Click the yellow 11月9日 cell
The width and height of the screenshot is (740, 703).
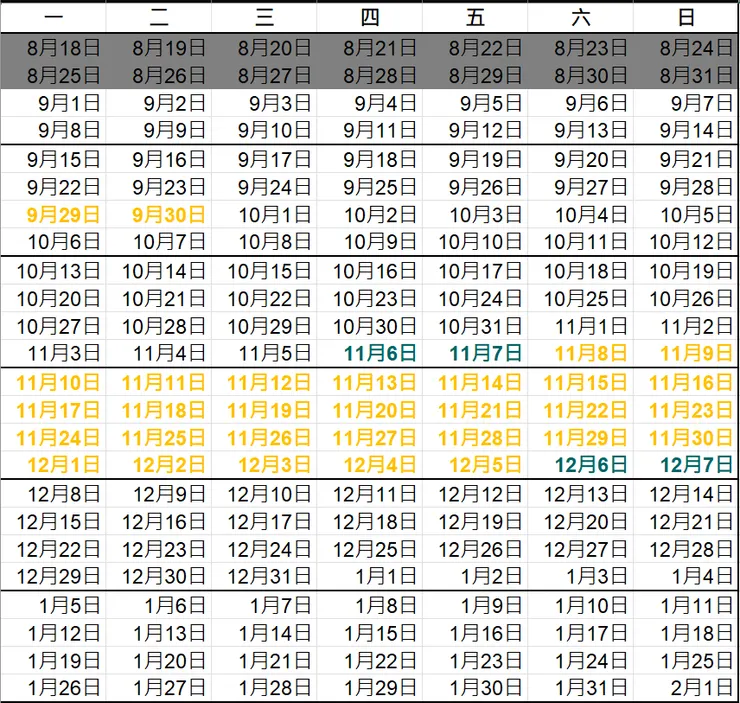tap(686, 353)
